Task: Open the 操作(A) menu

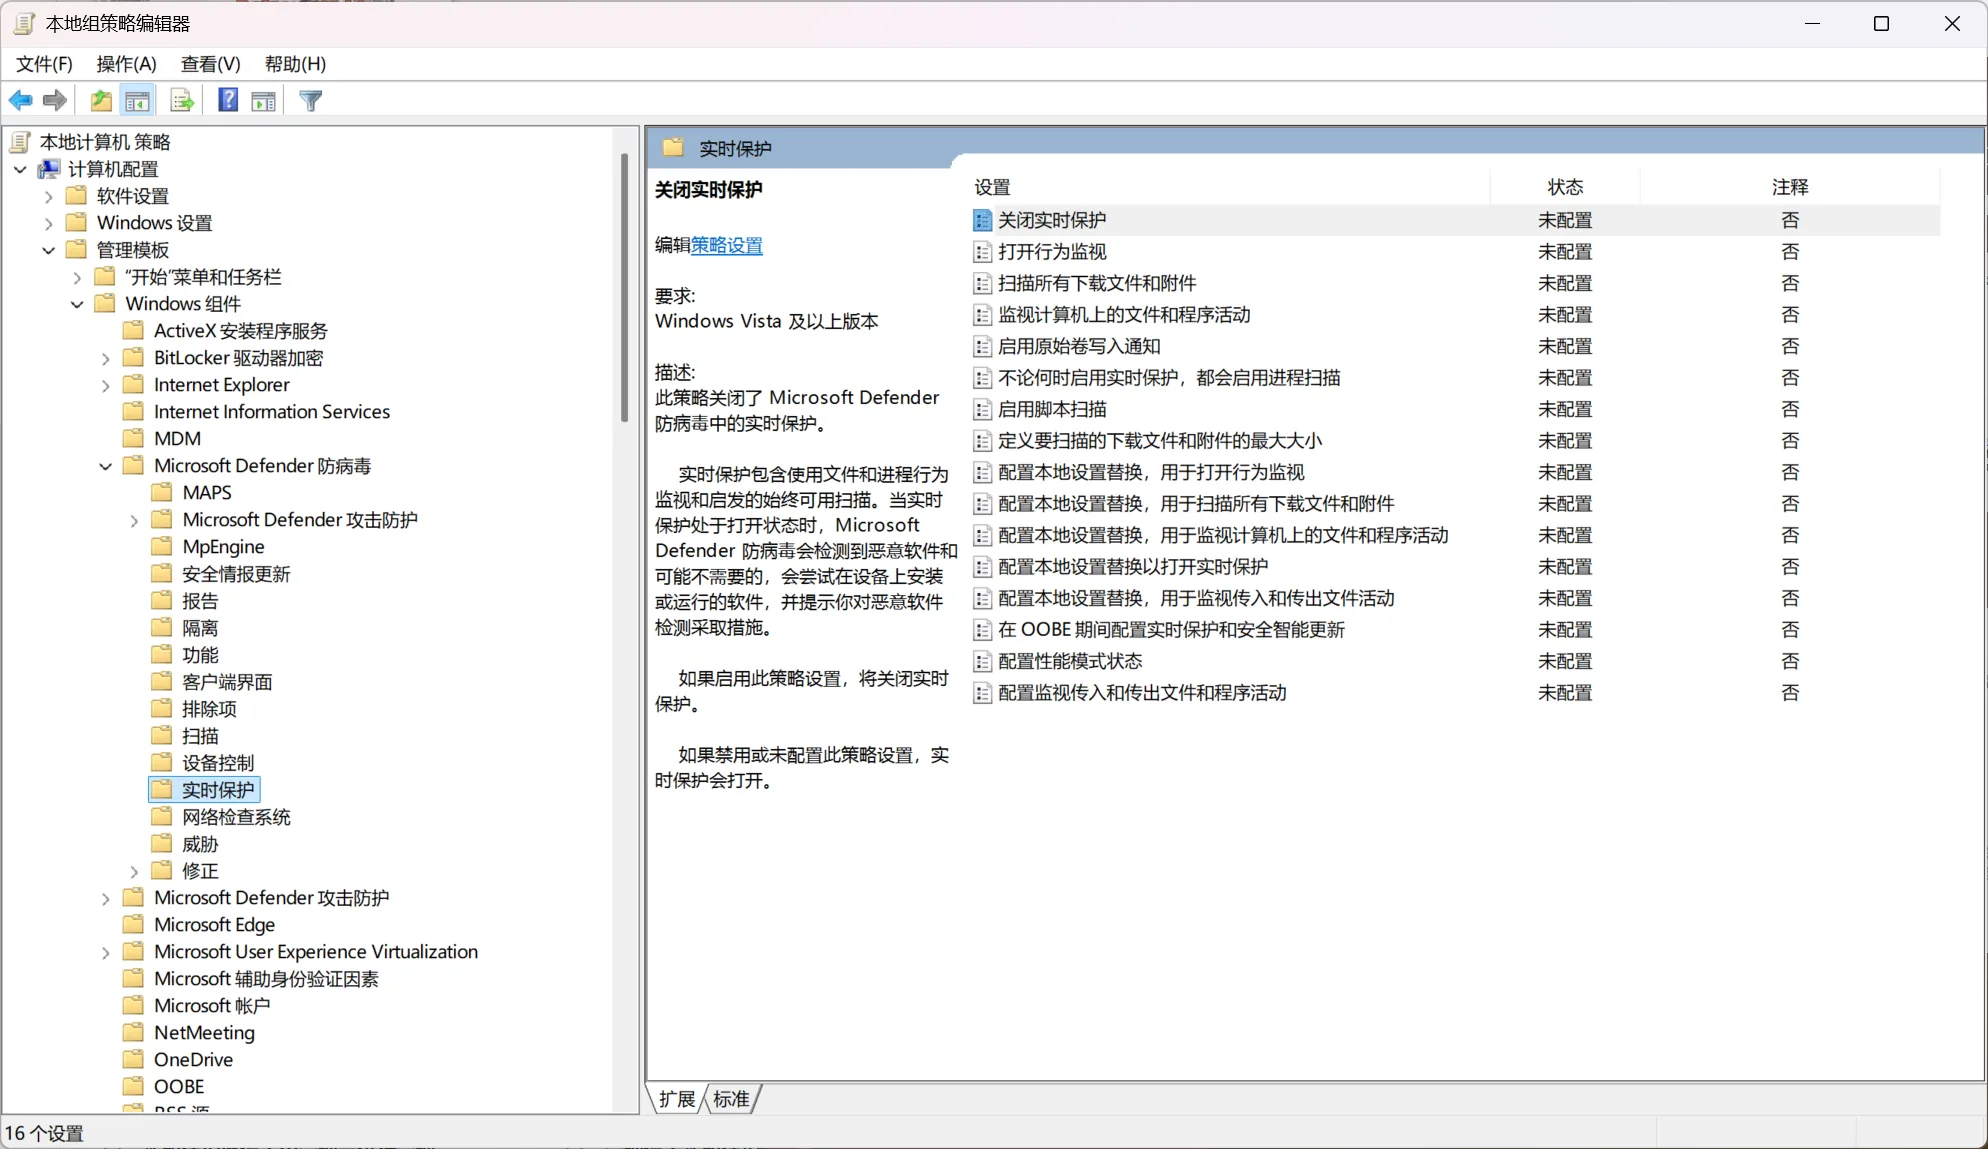Action: pyautogui.click(x=126, y=64)
